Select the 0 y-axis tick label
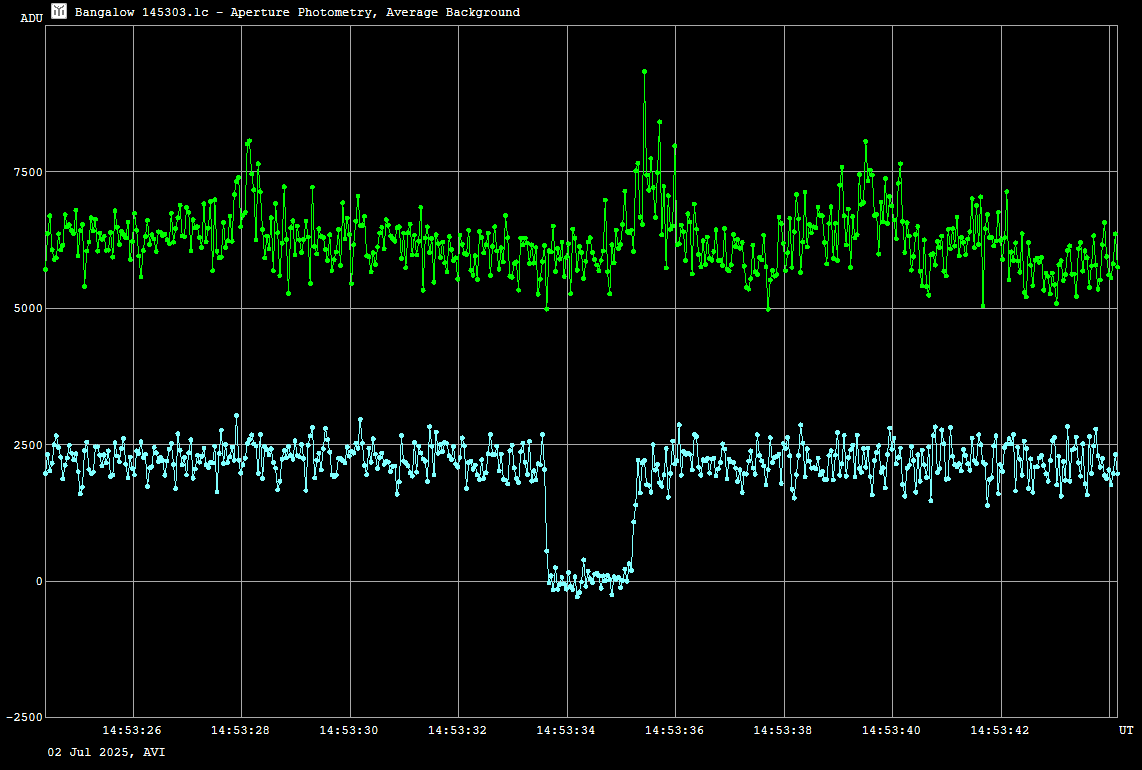This screenshot has width=1142, height=770. tap(39, 581)
